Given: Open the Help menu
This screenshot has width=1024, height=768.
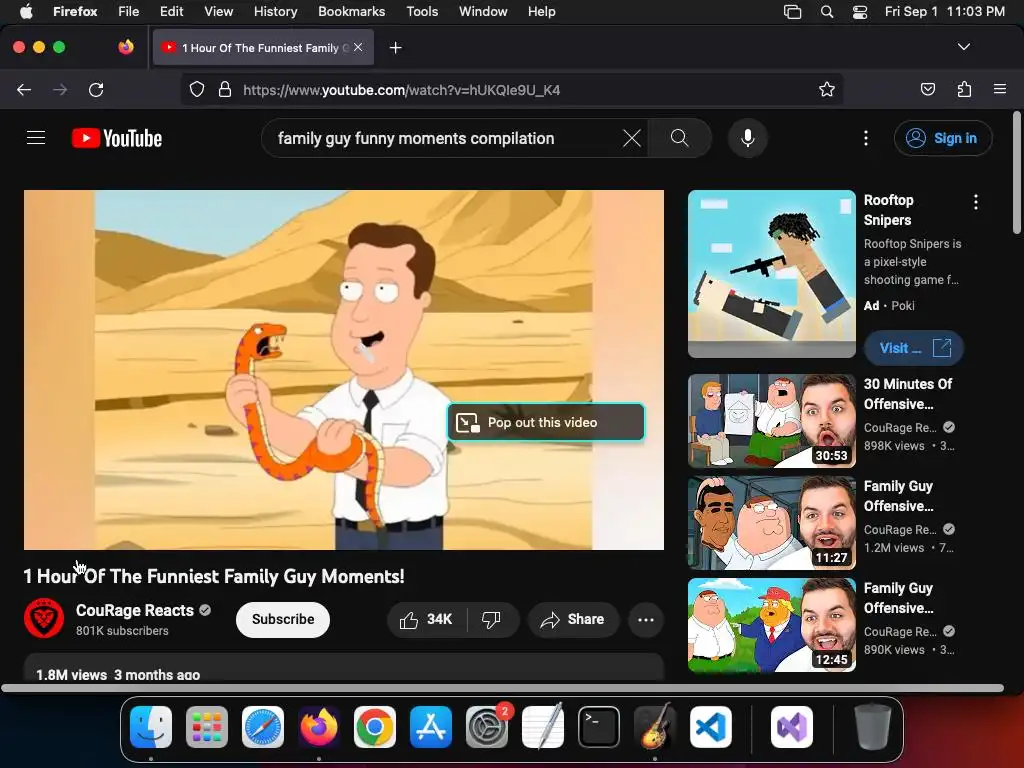Looking at the screenshot, I should (x=541, y=11).
